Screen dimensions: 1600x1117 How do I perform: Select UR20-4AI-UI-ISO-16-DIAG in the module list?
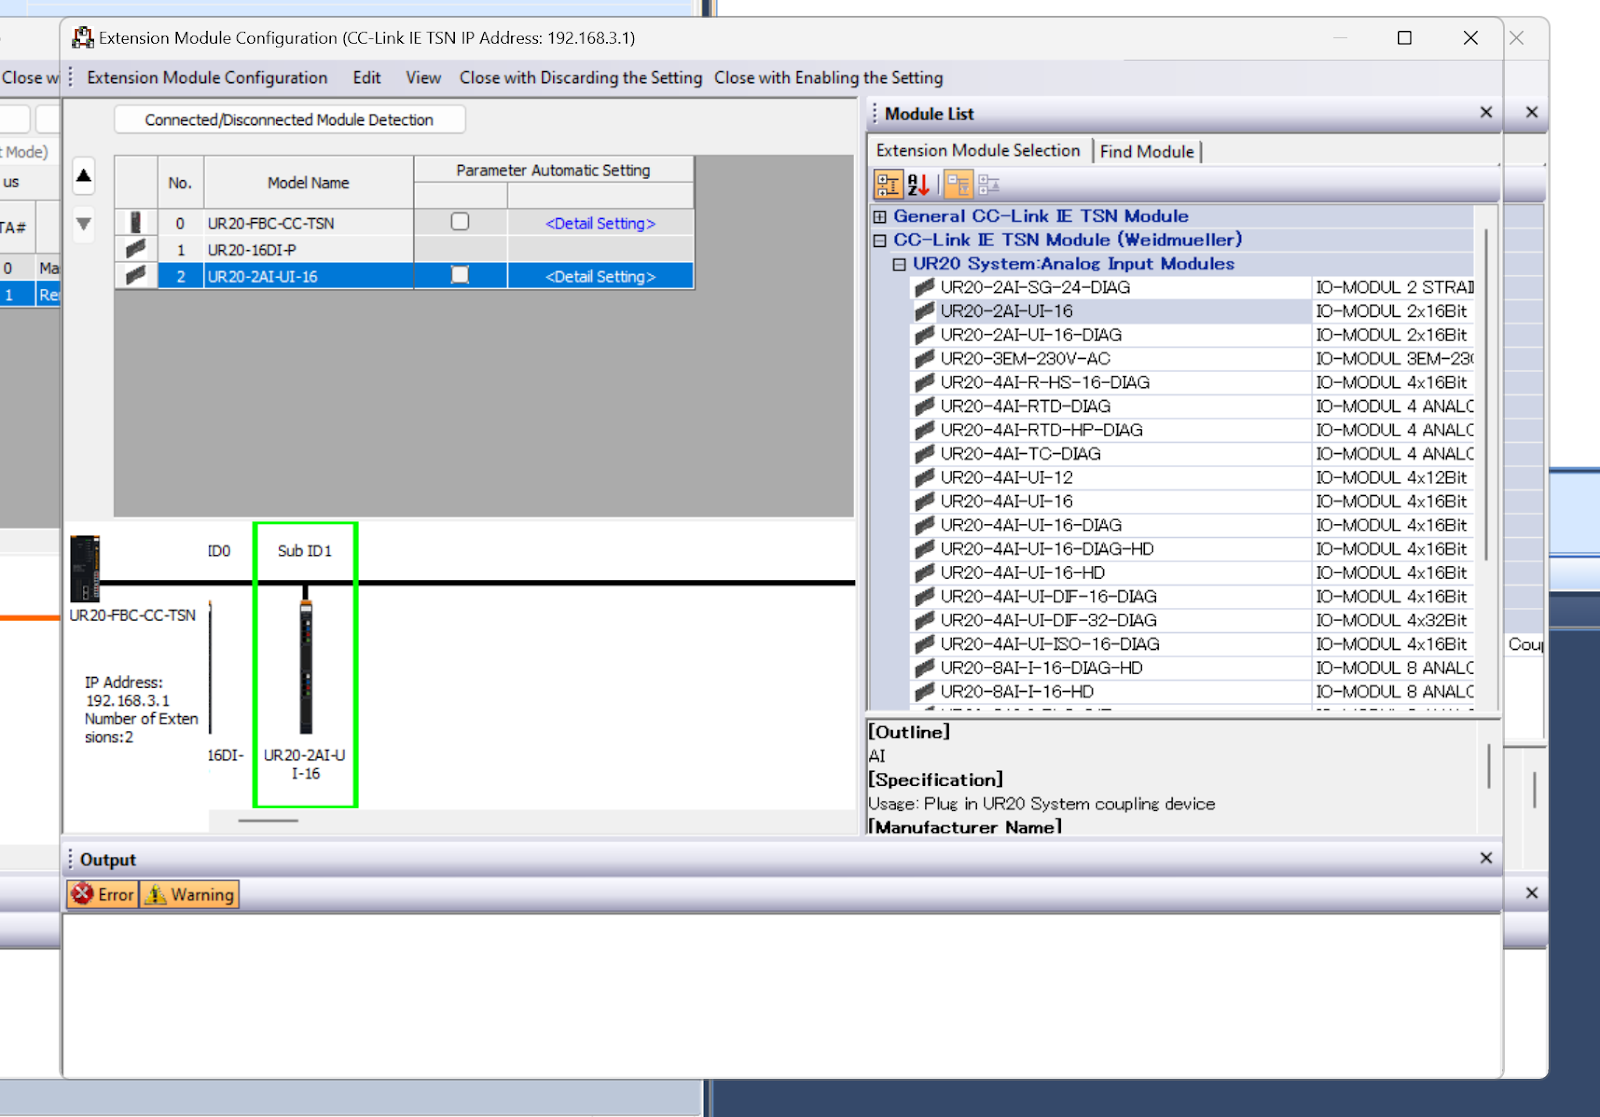1050,644
